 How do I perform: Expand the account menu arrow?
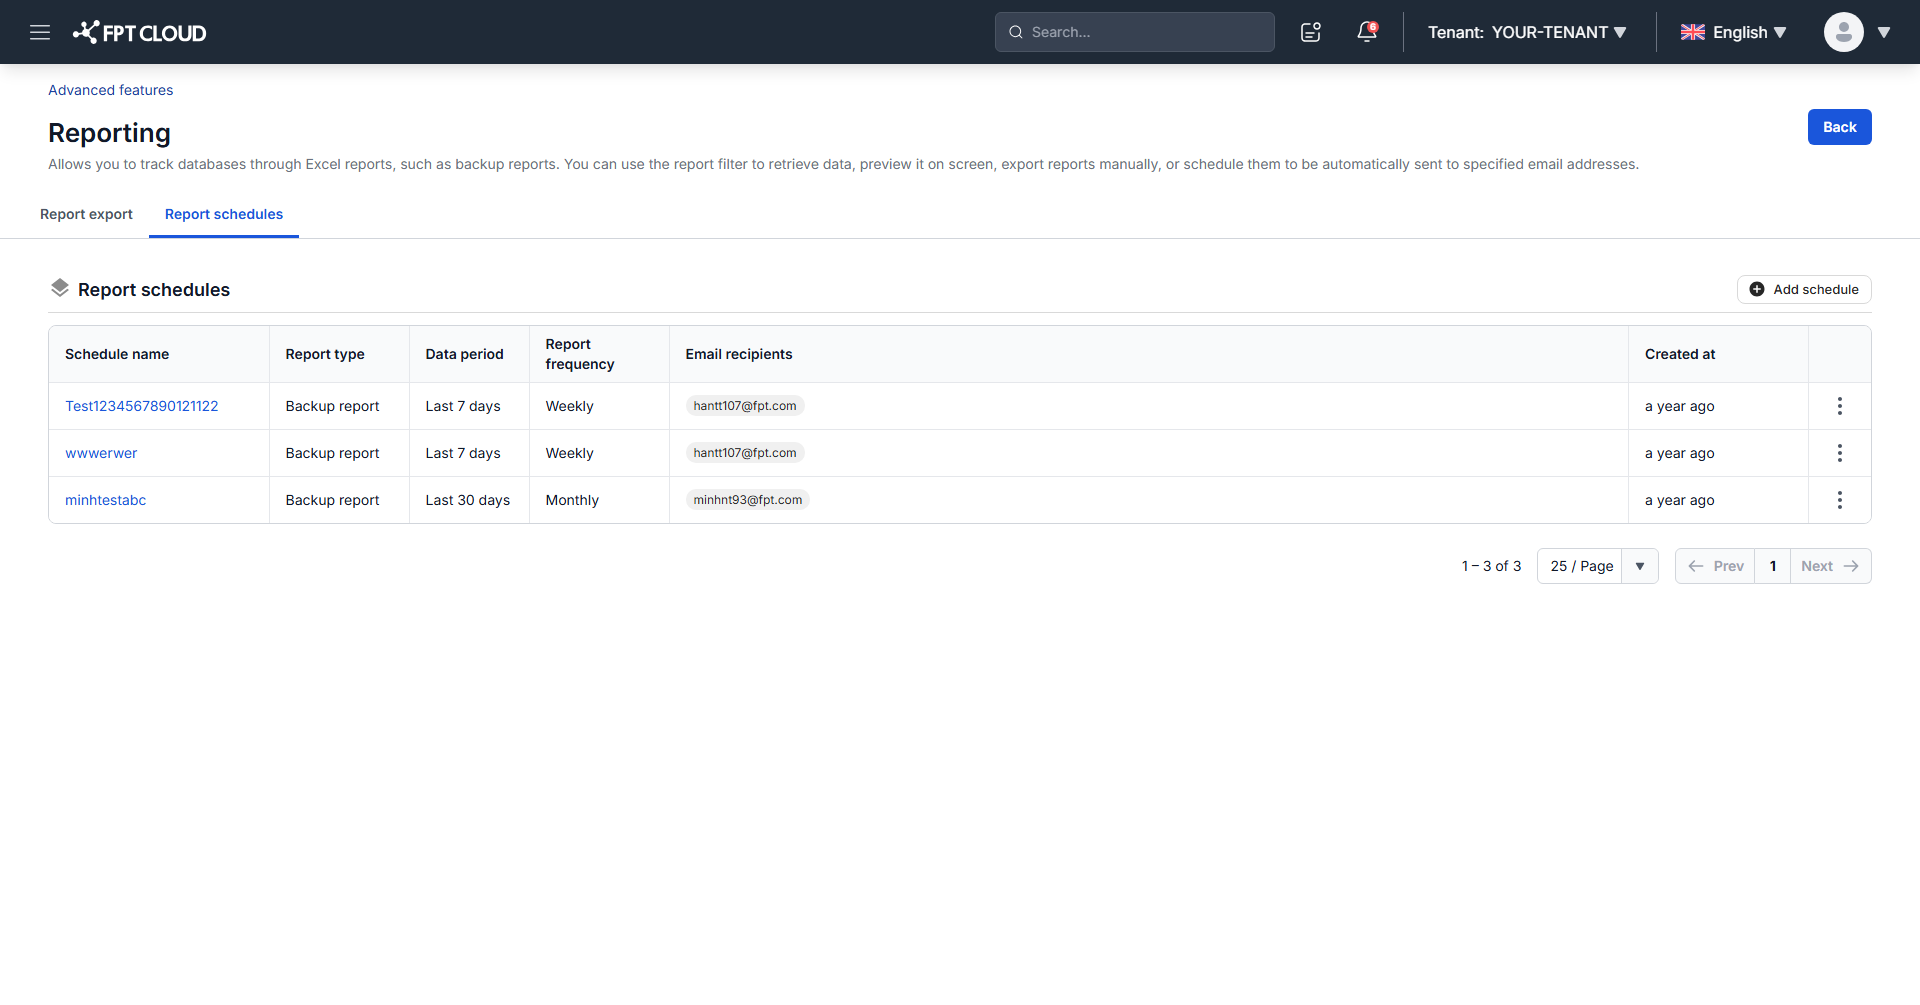pyautogui.click(x=1884, y=32)
